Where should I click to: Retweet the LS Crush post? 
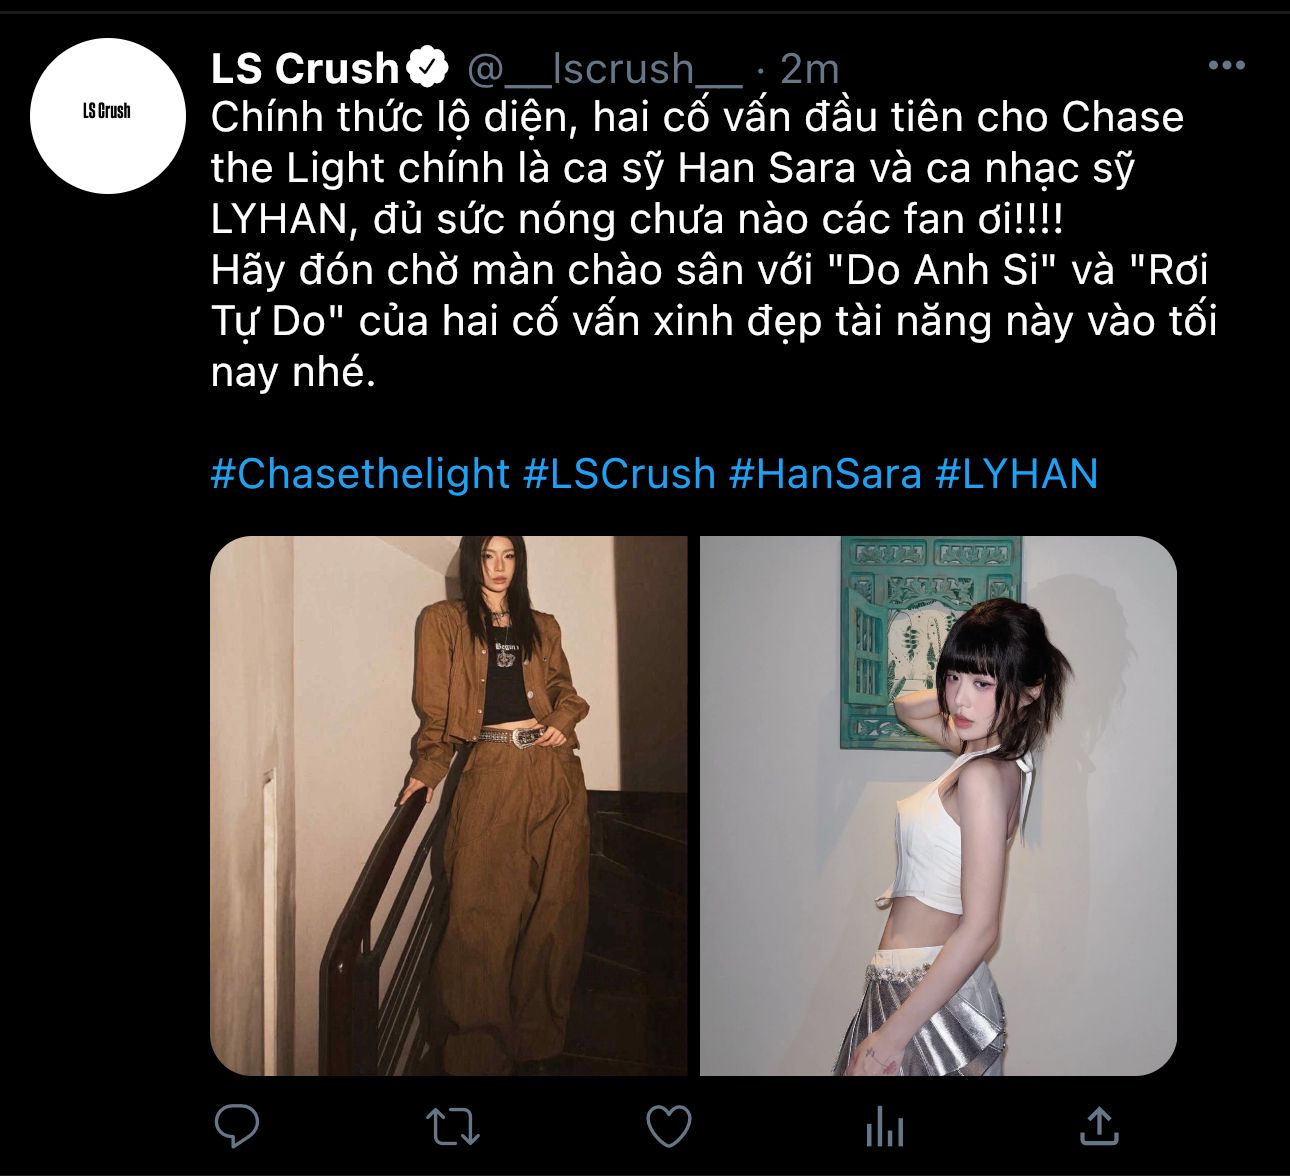pos(453,1127)
